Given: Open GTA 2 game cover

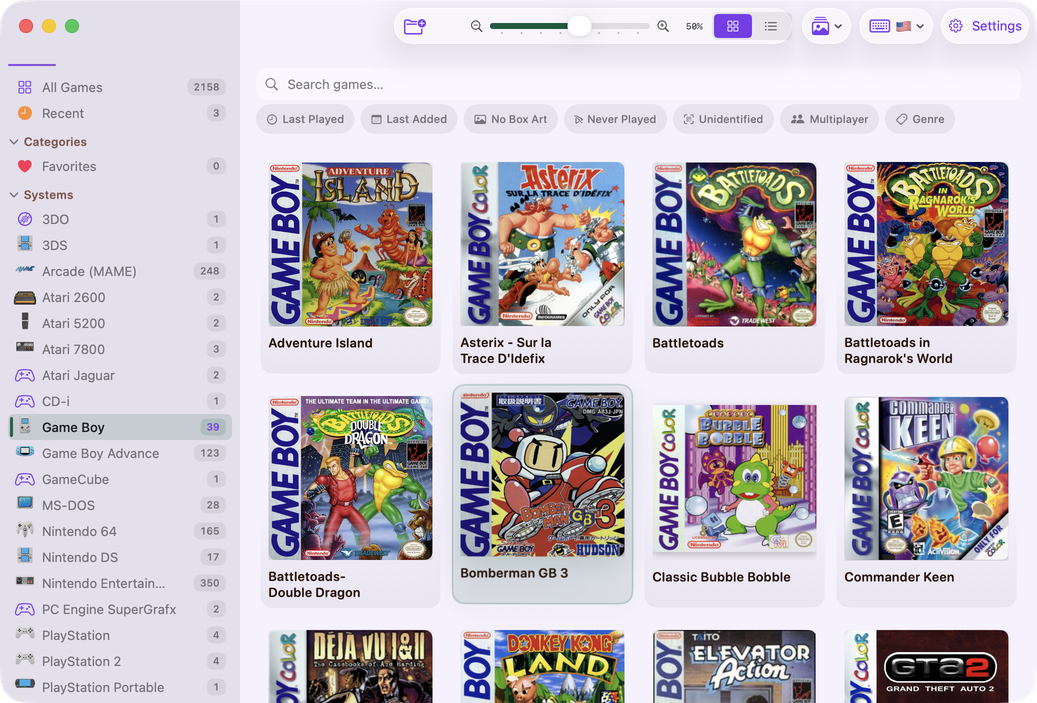Looking at the screenshot, I should coord(926,667).
